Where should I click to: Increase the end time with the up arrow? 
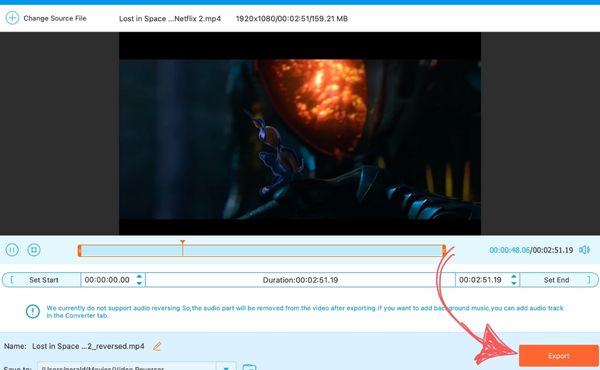click(x=514, y=276)
